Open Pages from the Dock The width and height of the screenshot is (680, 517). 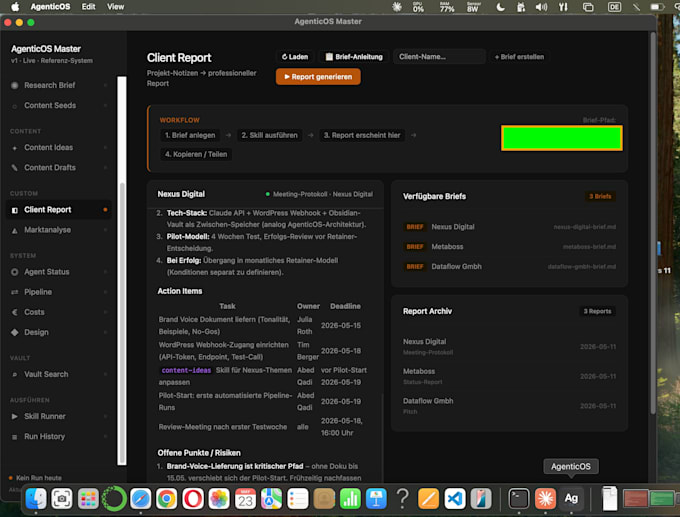(x=428, y=498)
